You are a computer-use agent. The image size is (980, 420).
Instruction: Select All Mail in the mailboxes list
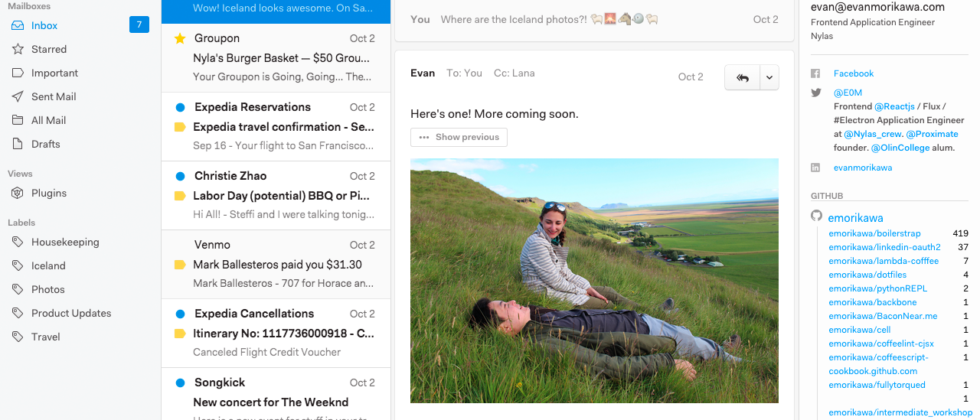pyautogui.click(x=49, y=120)
